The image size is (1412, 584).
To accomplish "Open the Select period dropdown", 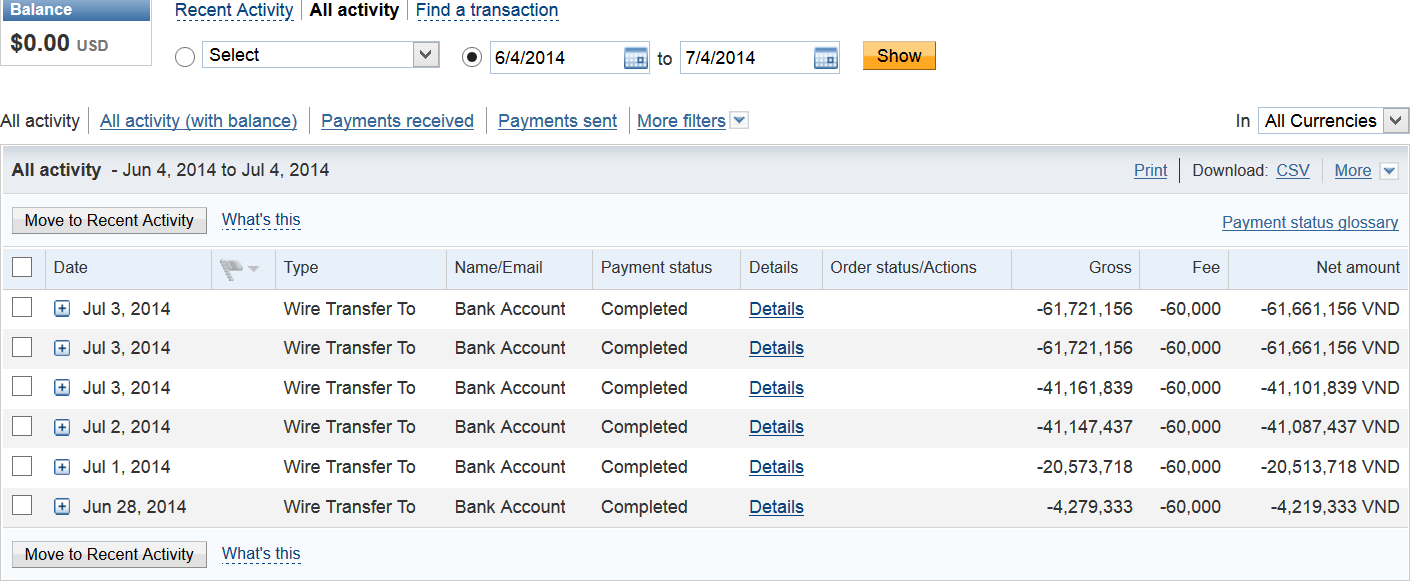I will pyautogui.click(x=320, y=55).
